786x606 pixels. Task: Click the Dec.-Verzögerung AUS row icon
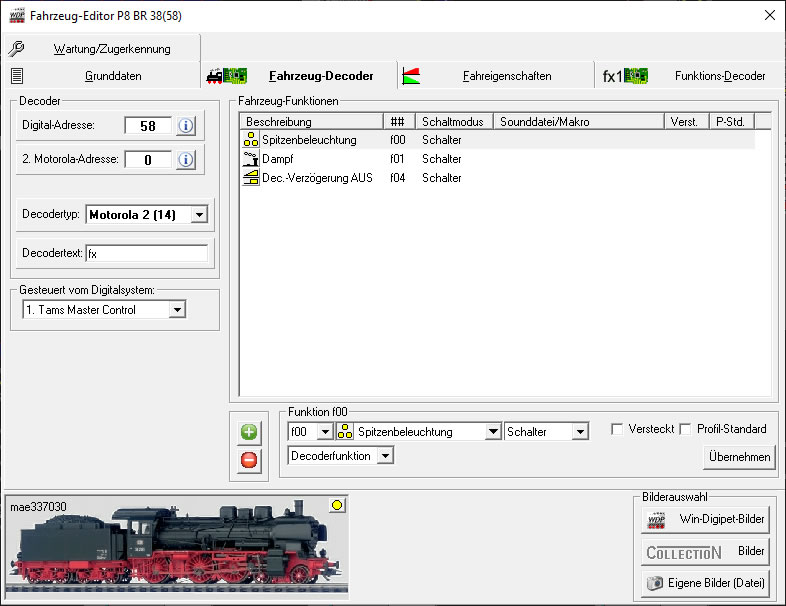point(251,178)
